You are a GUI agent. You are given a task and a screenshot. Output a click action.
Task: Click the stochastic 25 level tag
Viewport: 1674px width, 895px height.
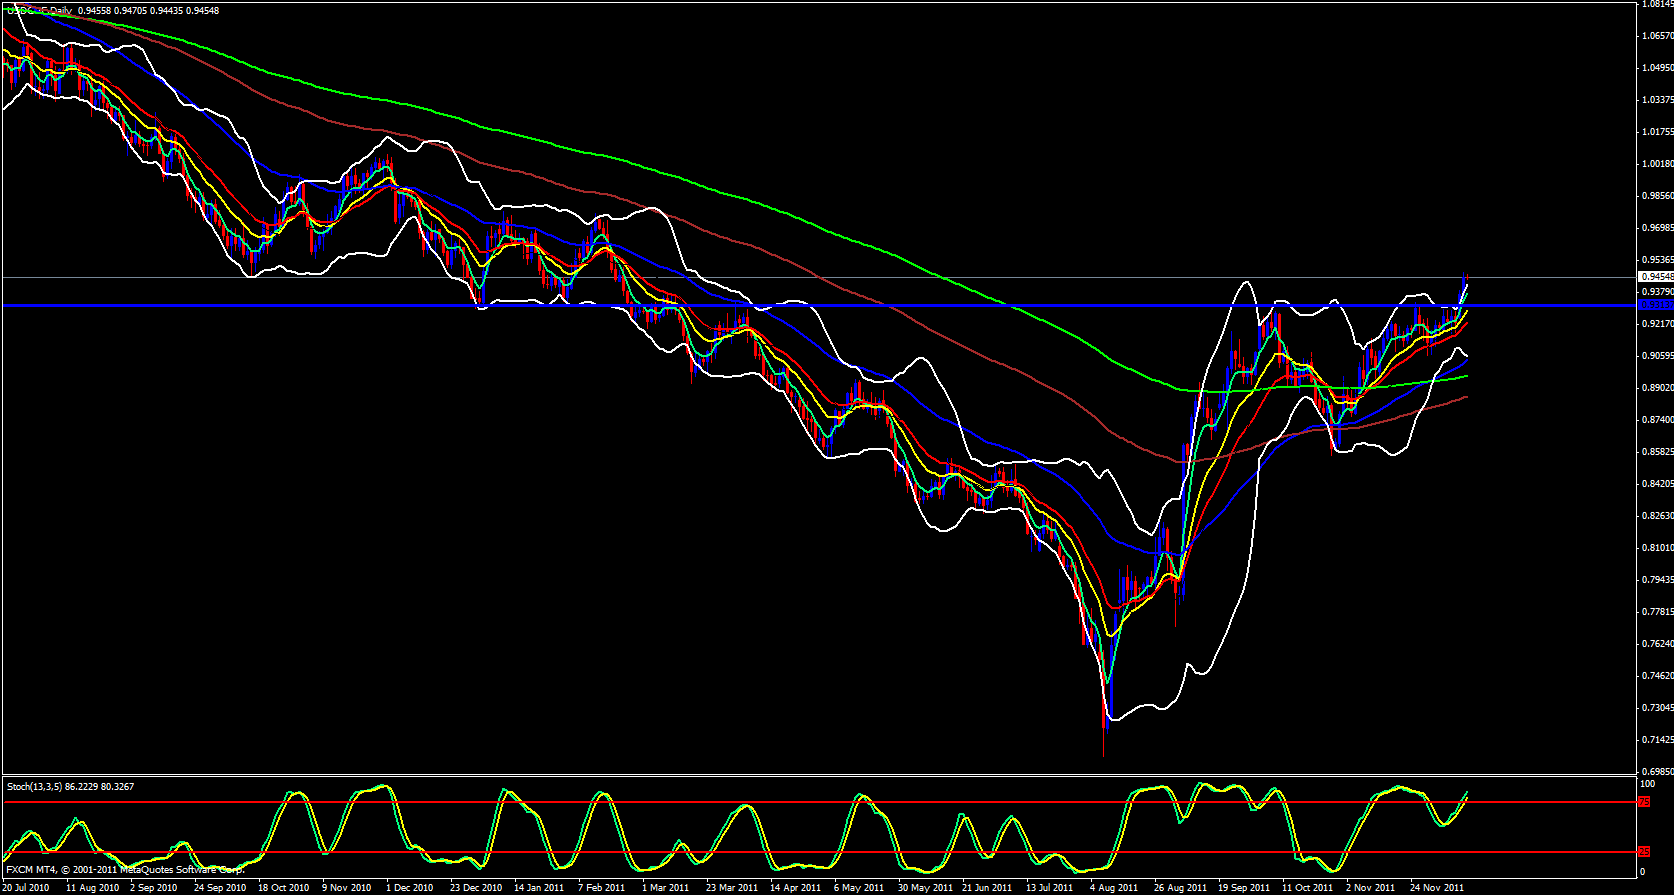pyautogui.click(x=1643, y=852)
